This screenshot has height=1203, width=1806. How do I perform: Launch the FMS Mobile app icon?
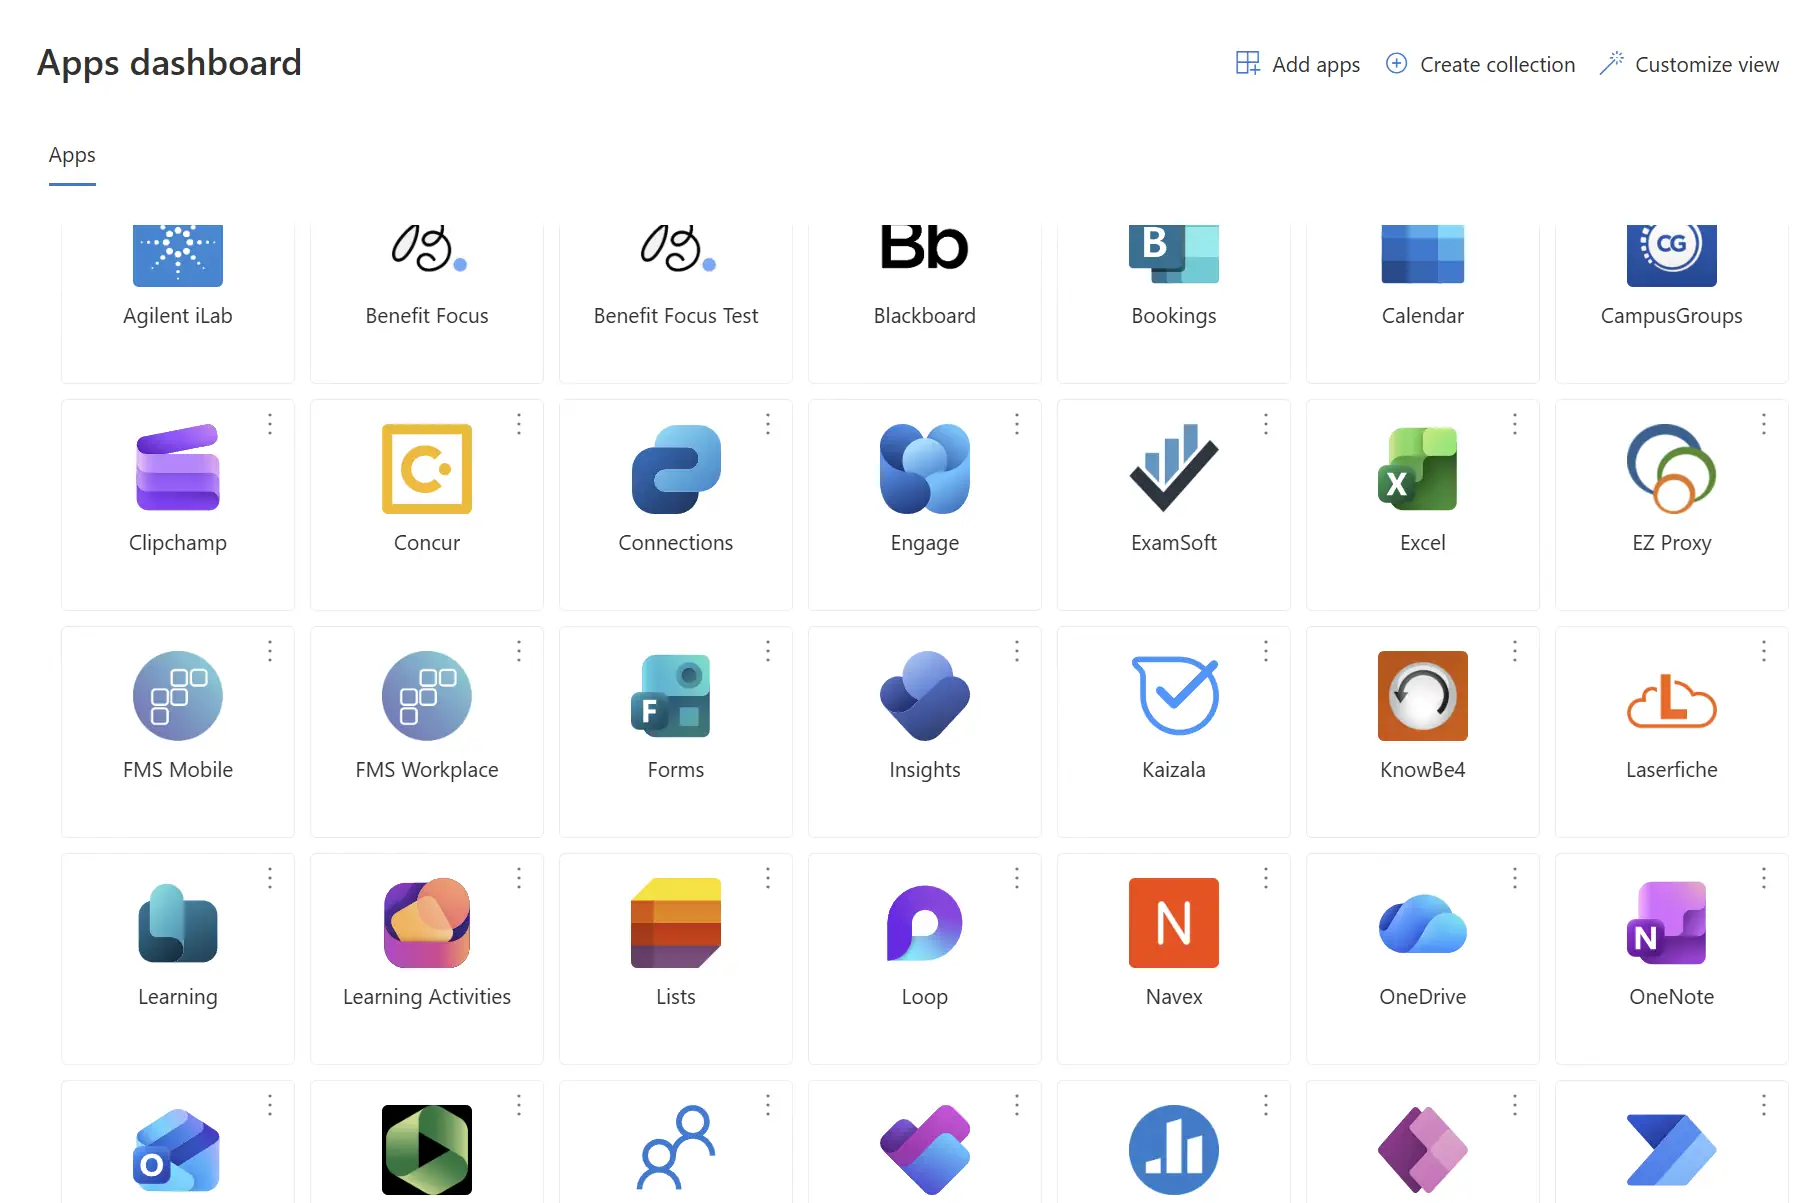pos(178,696)
